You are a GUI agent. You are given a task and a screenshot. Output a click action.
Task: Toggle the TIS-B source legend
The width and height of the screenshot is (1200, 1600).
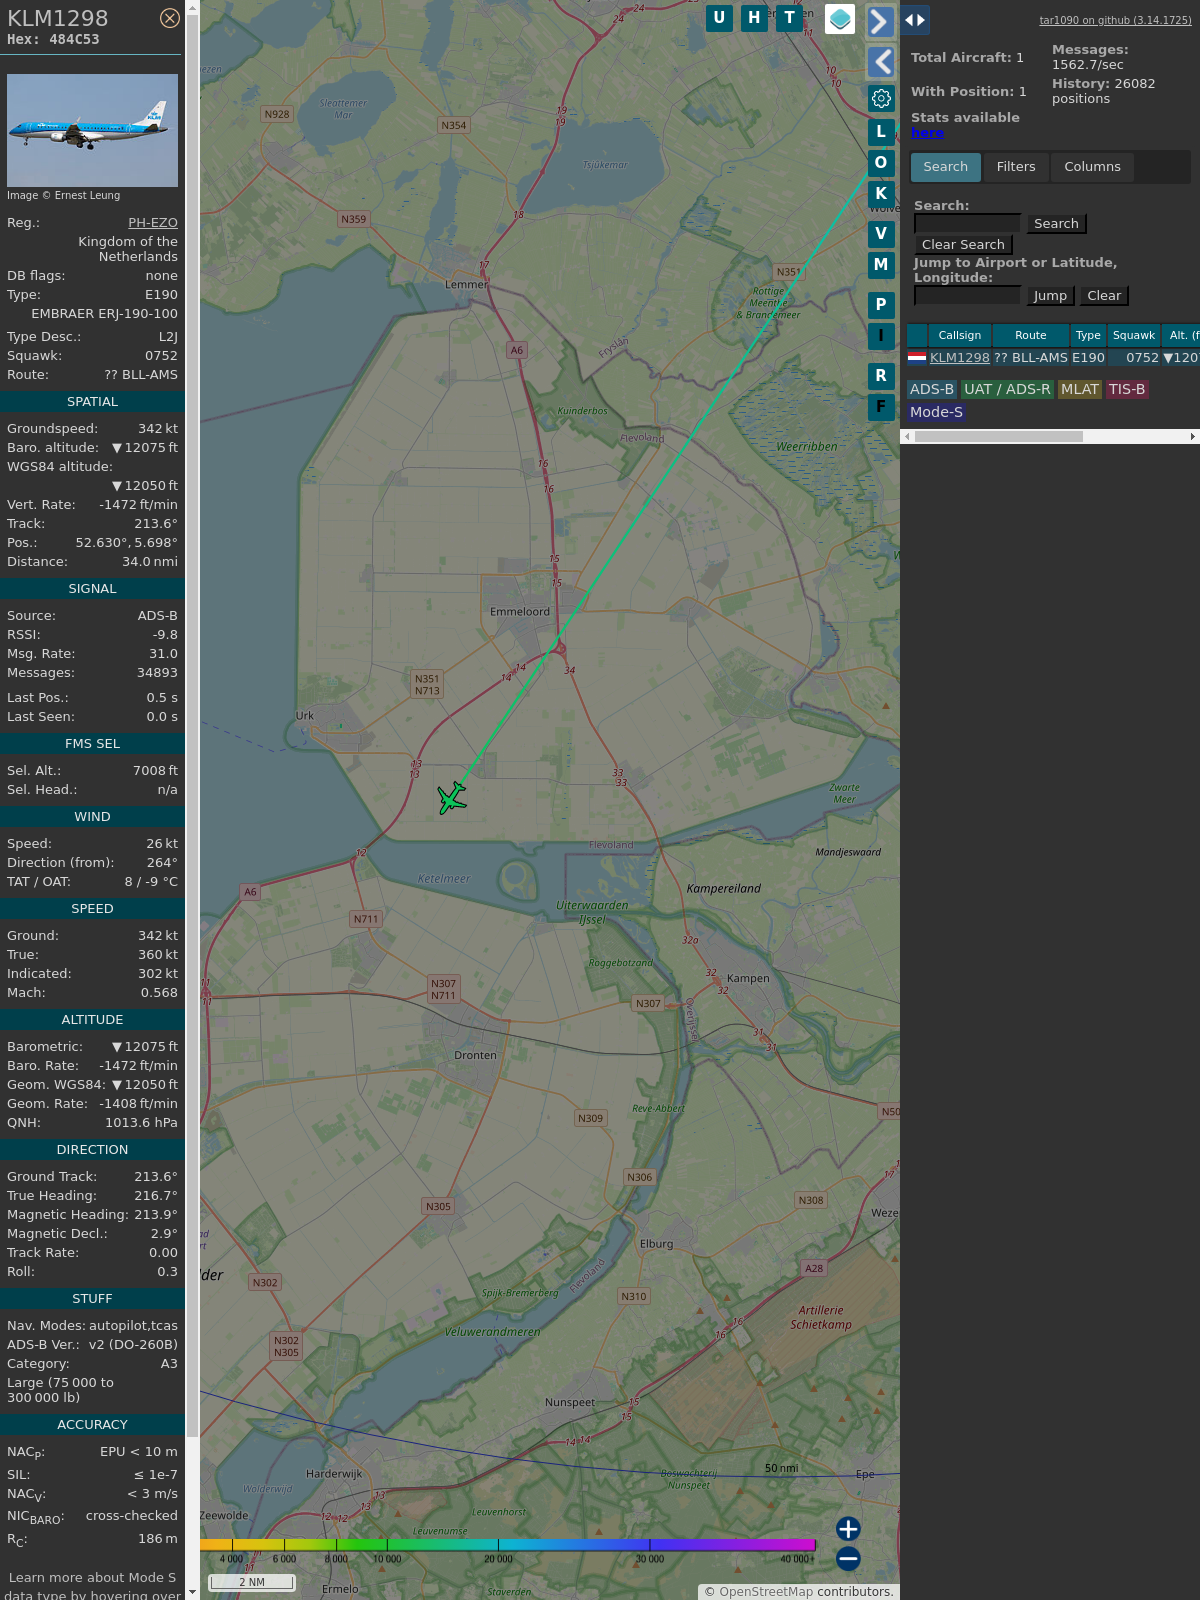coord(1127,390)
